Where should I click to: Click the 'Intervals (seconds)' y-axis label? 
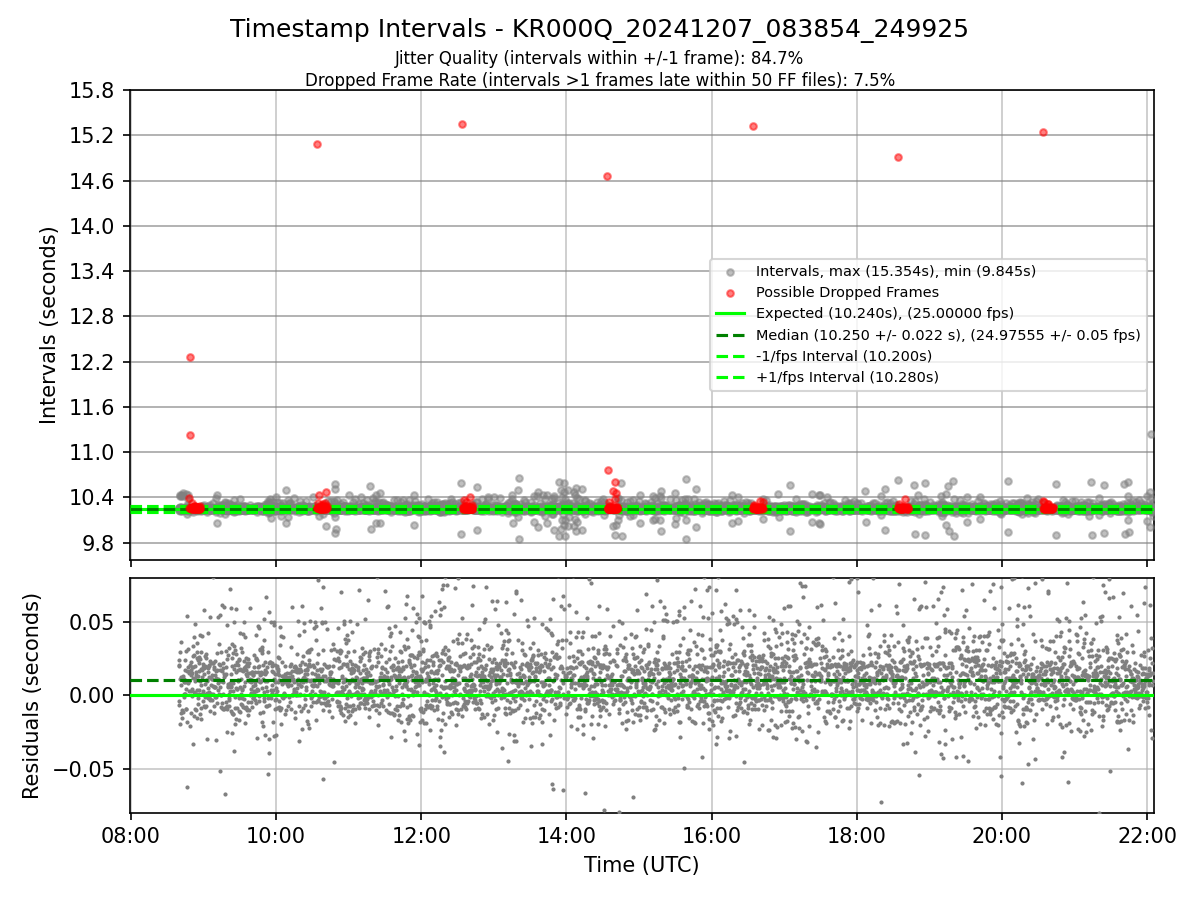click(x=49, y=325)
